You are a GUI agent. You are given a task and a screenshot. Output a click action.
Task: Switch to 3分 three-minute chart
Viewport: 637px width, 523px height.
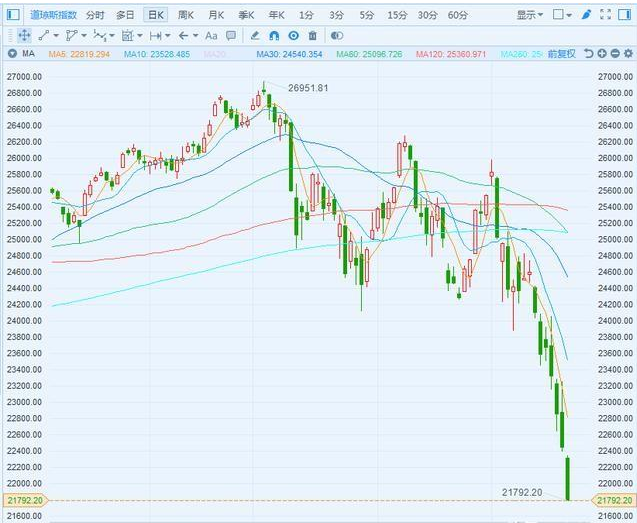pos(336,15)
